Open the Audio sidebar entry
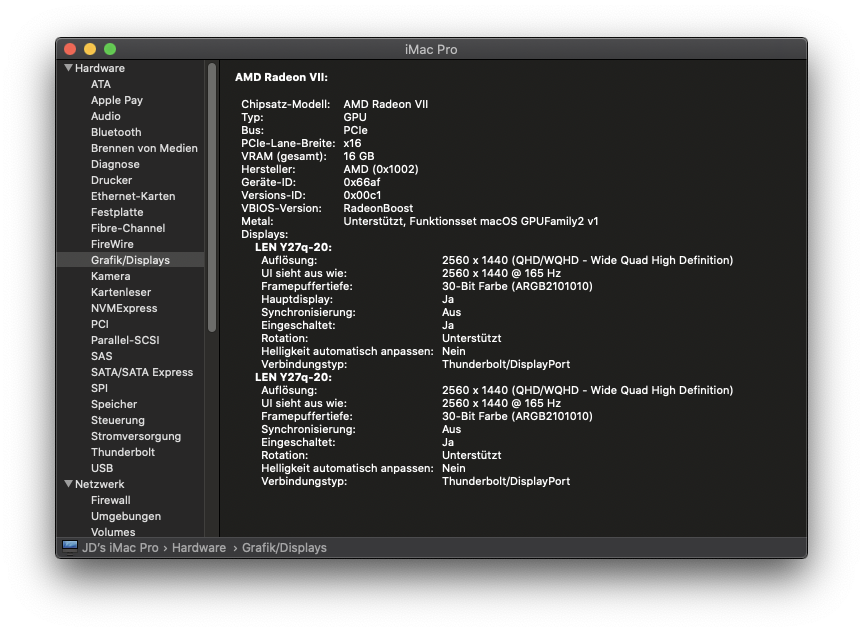The height and width of the screenshot is (632, 863). pos(106,116)
